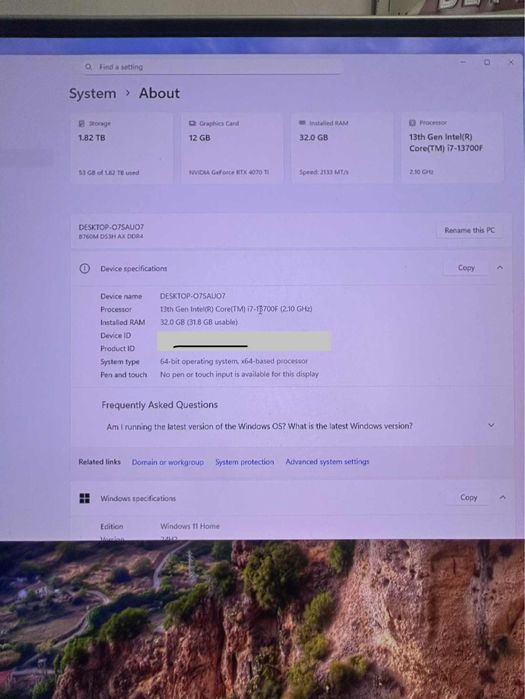The height and width of the screenshot is (699, 525).
Task: Rename this PC
Action: 469,230
